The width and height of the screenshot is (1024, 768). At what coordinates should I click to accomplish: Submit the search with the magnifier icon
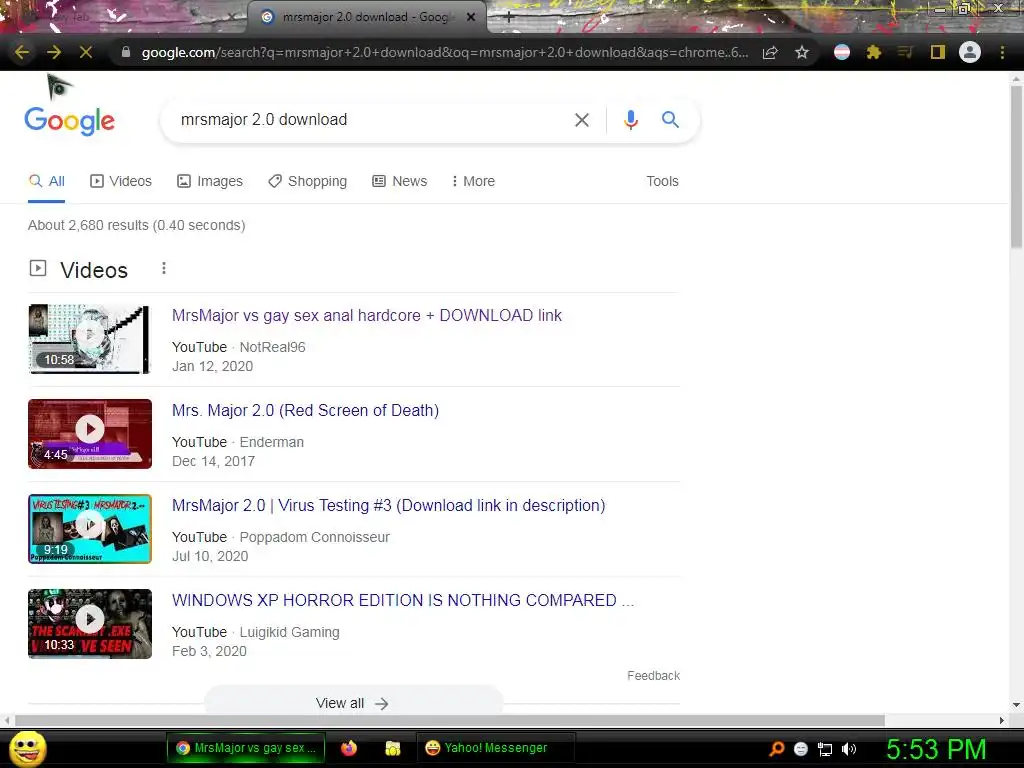670,120
